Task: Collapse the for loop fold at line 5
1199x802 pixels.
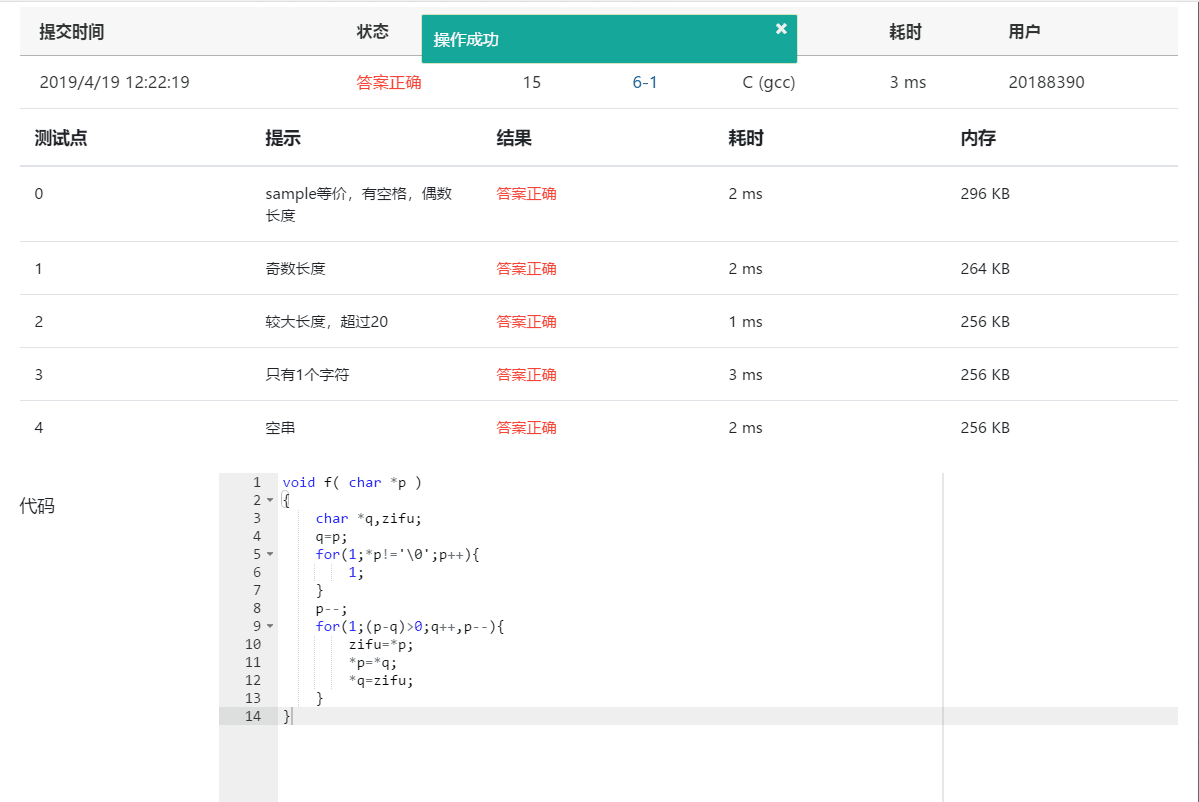Action: pos(270,554)
